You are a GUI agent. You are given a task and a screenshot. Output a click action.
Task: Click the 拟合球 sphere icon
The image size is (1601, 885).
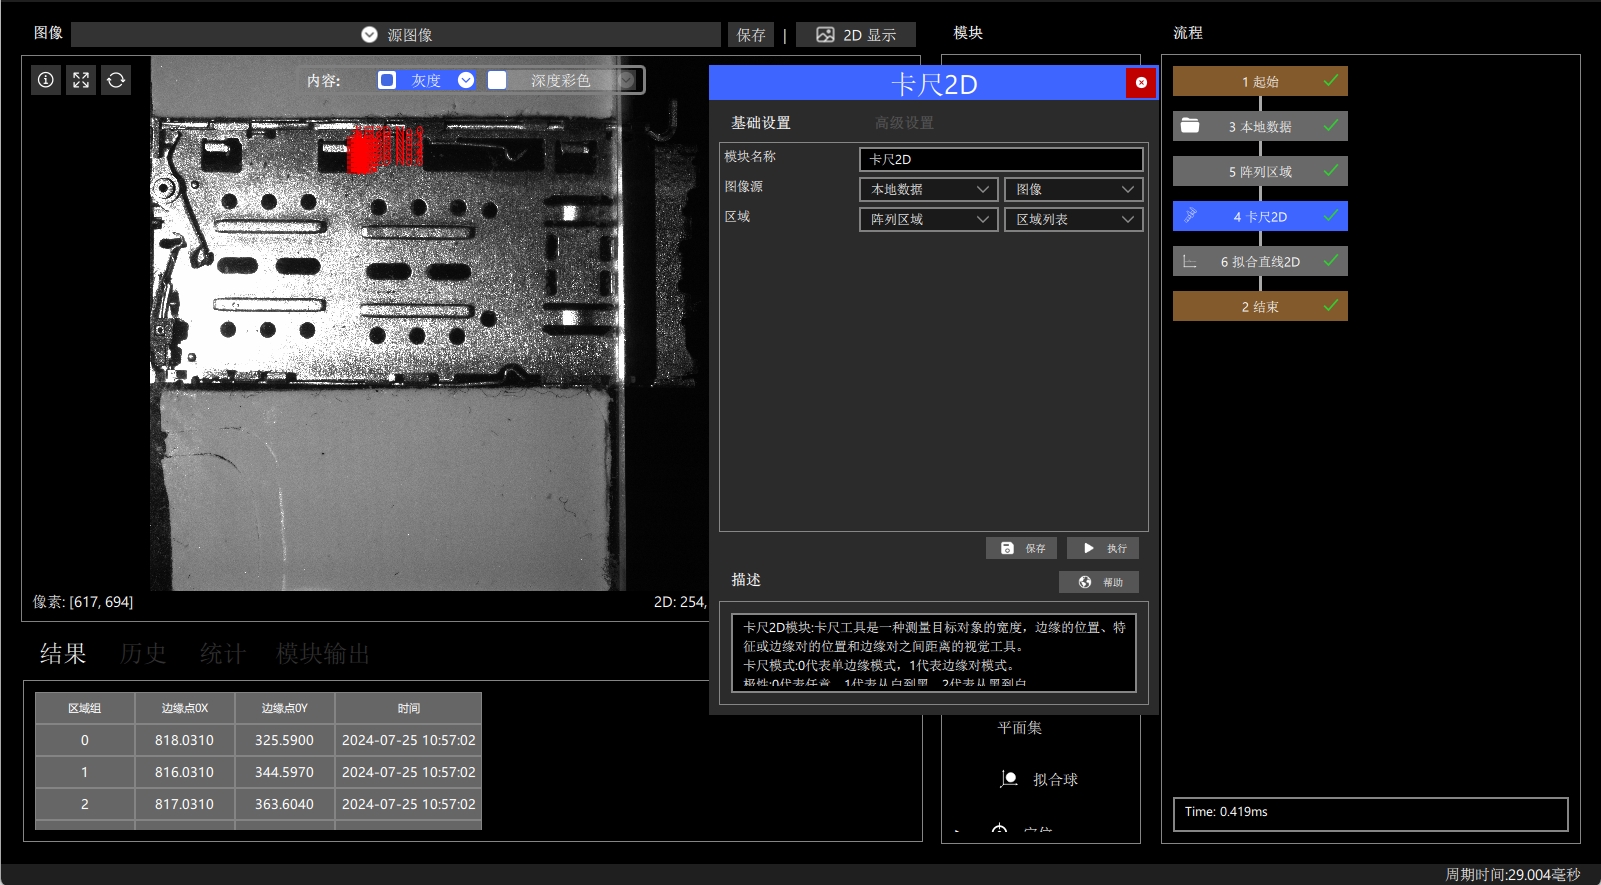(1009, 779)
